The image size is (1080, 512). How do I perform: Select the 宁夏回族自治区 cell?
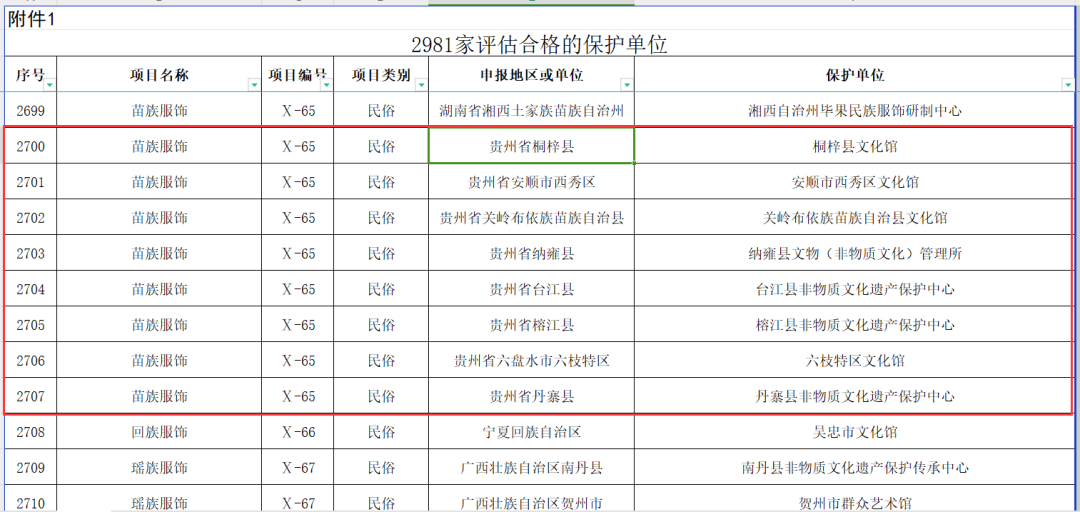531,432
